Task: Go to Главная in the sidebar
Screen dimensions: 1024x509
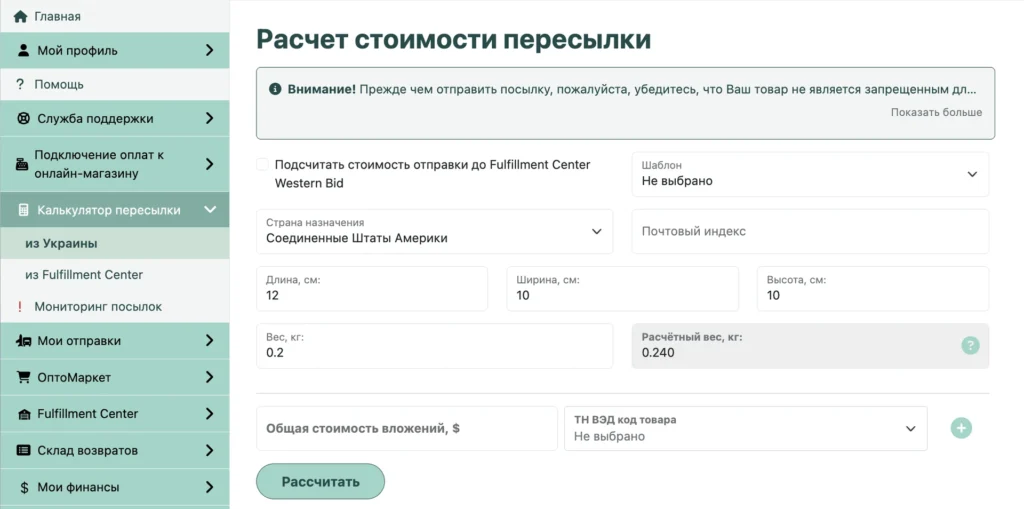Action: (114, 16)
